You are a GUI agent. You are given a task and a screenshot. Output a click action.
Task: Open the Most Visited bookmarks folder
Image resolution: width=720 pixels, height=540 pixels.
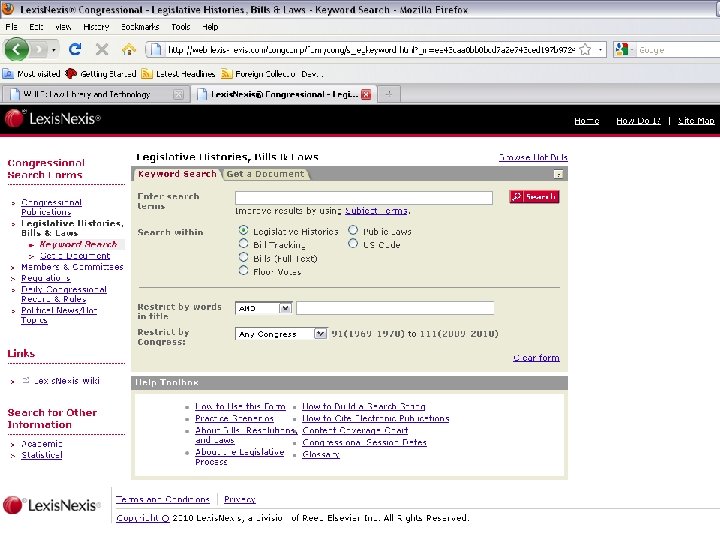pos(32,73)
